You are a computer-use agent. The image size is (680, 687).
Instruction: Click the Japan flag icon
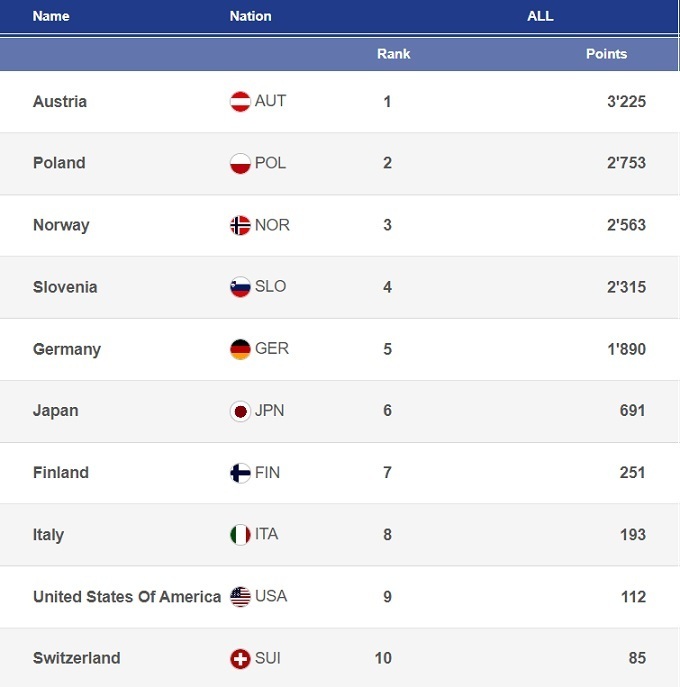(x=240, y=411)
